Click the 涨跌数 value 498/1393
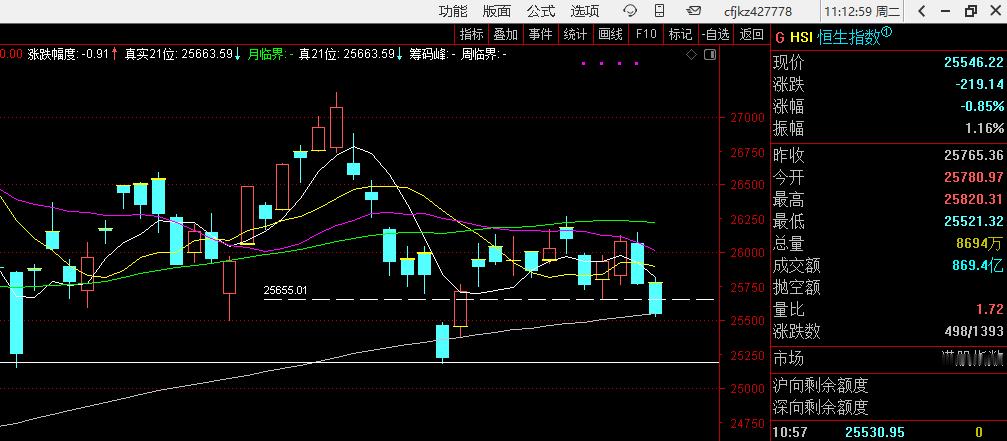Screen dimensions: 1007x441 pyautogui.click(x=976, y=332)
